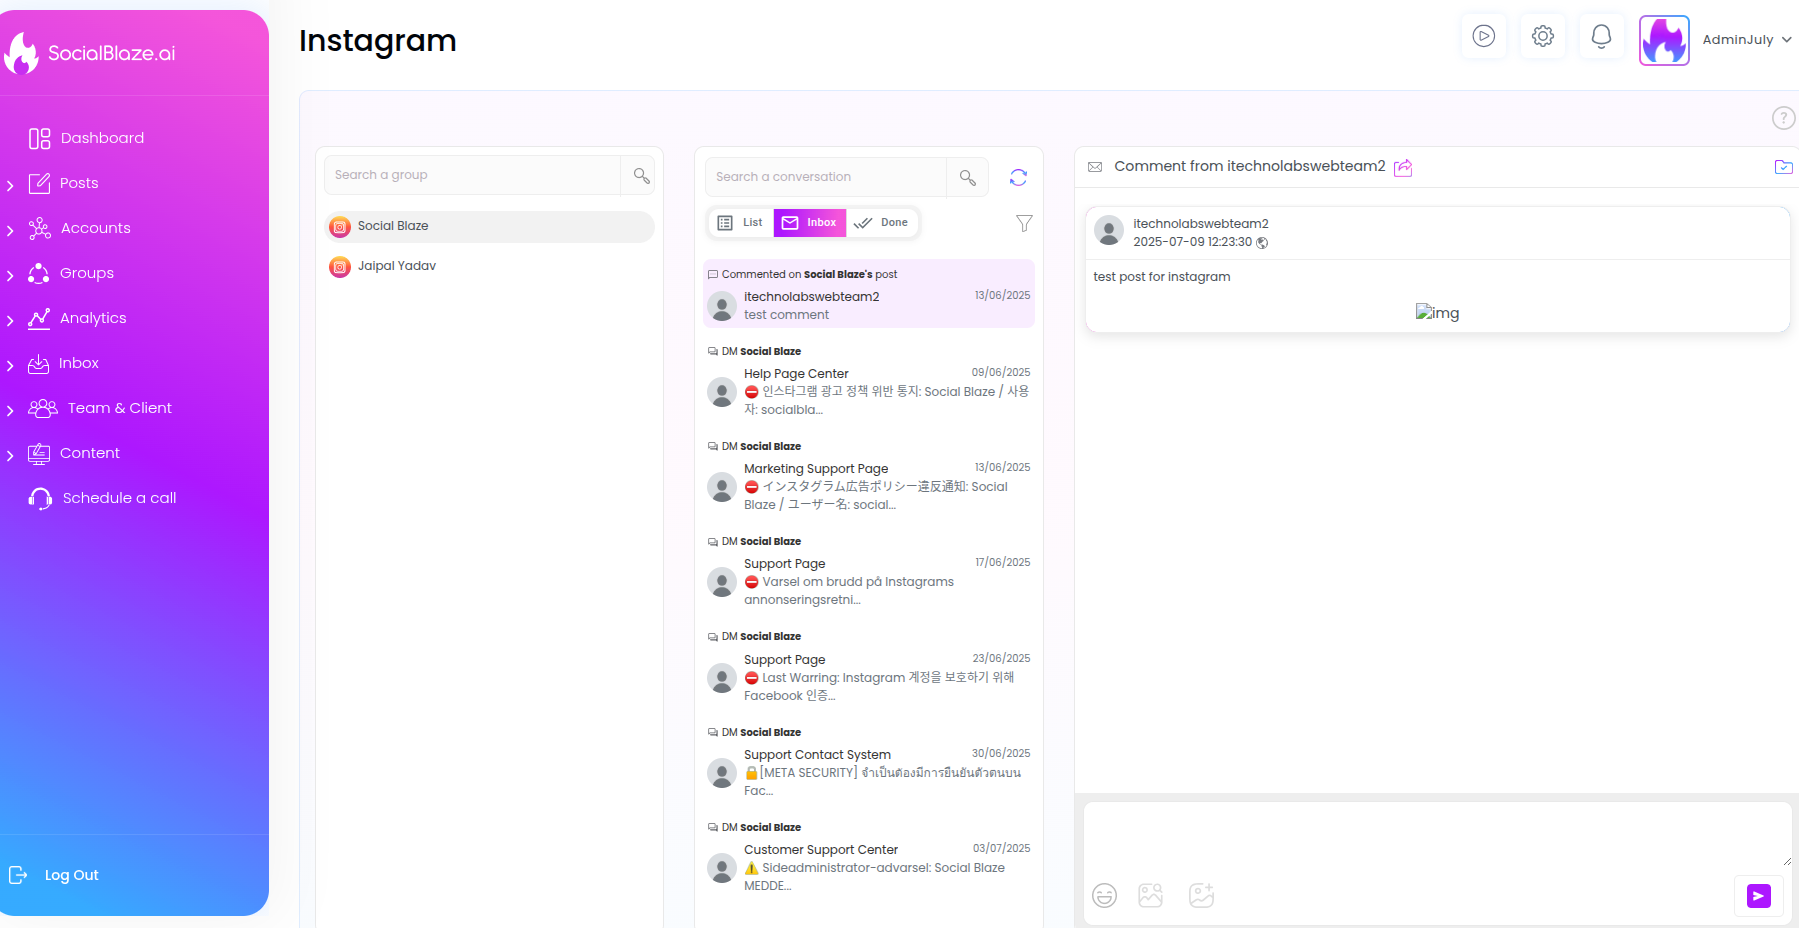Click the add image plus icon
This screenshot has width=1799, height=928.
[1201, 895]
